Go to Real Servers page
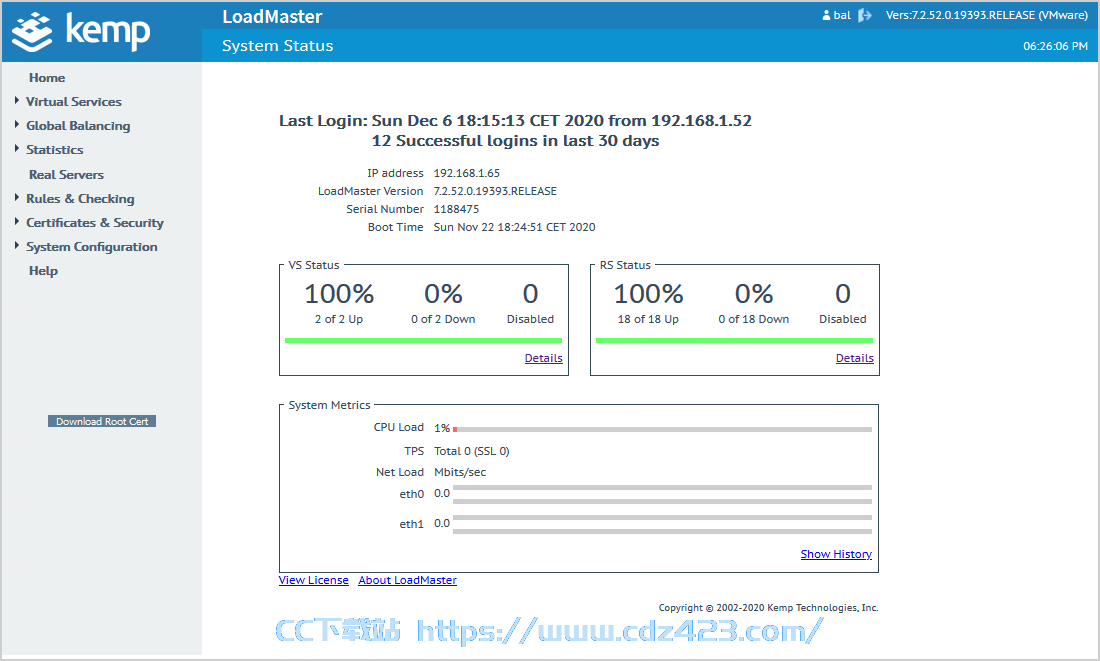Viewport: 1100px width, 661px height. click(66, 175)
